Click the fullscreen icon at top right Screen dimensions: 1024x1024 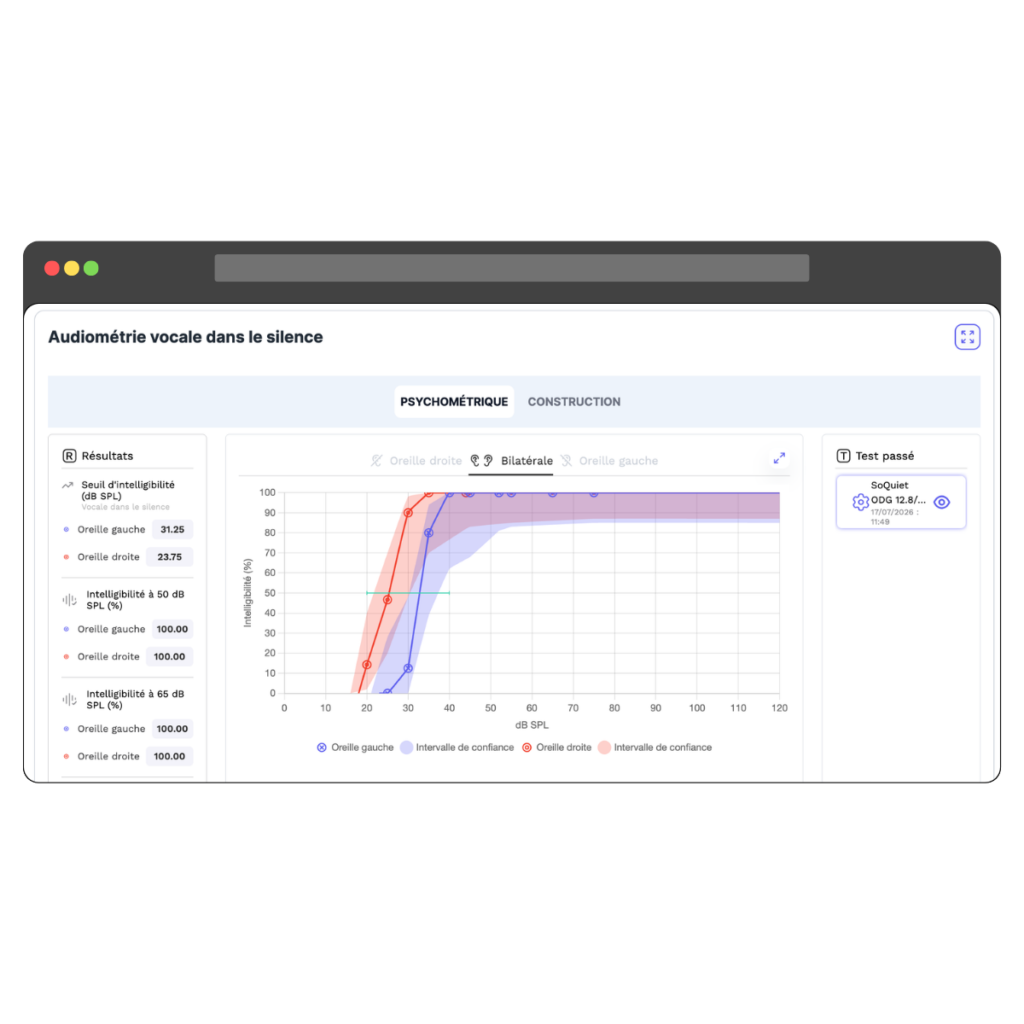click(967, 337)
